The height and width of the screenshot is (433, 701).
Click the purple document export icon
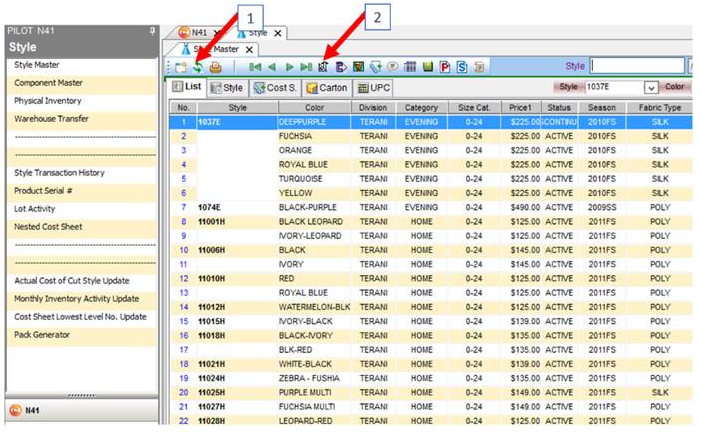pos(341,67)
